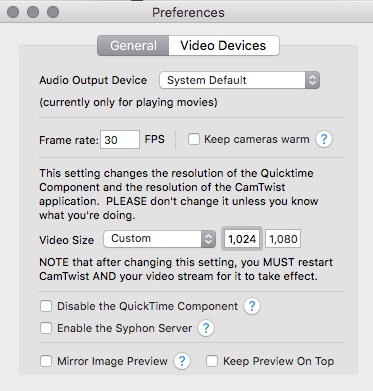Switch to the Video Devices tab
This screenshot has height=391, width=373.
pos(224,46)
